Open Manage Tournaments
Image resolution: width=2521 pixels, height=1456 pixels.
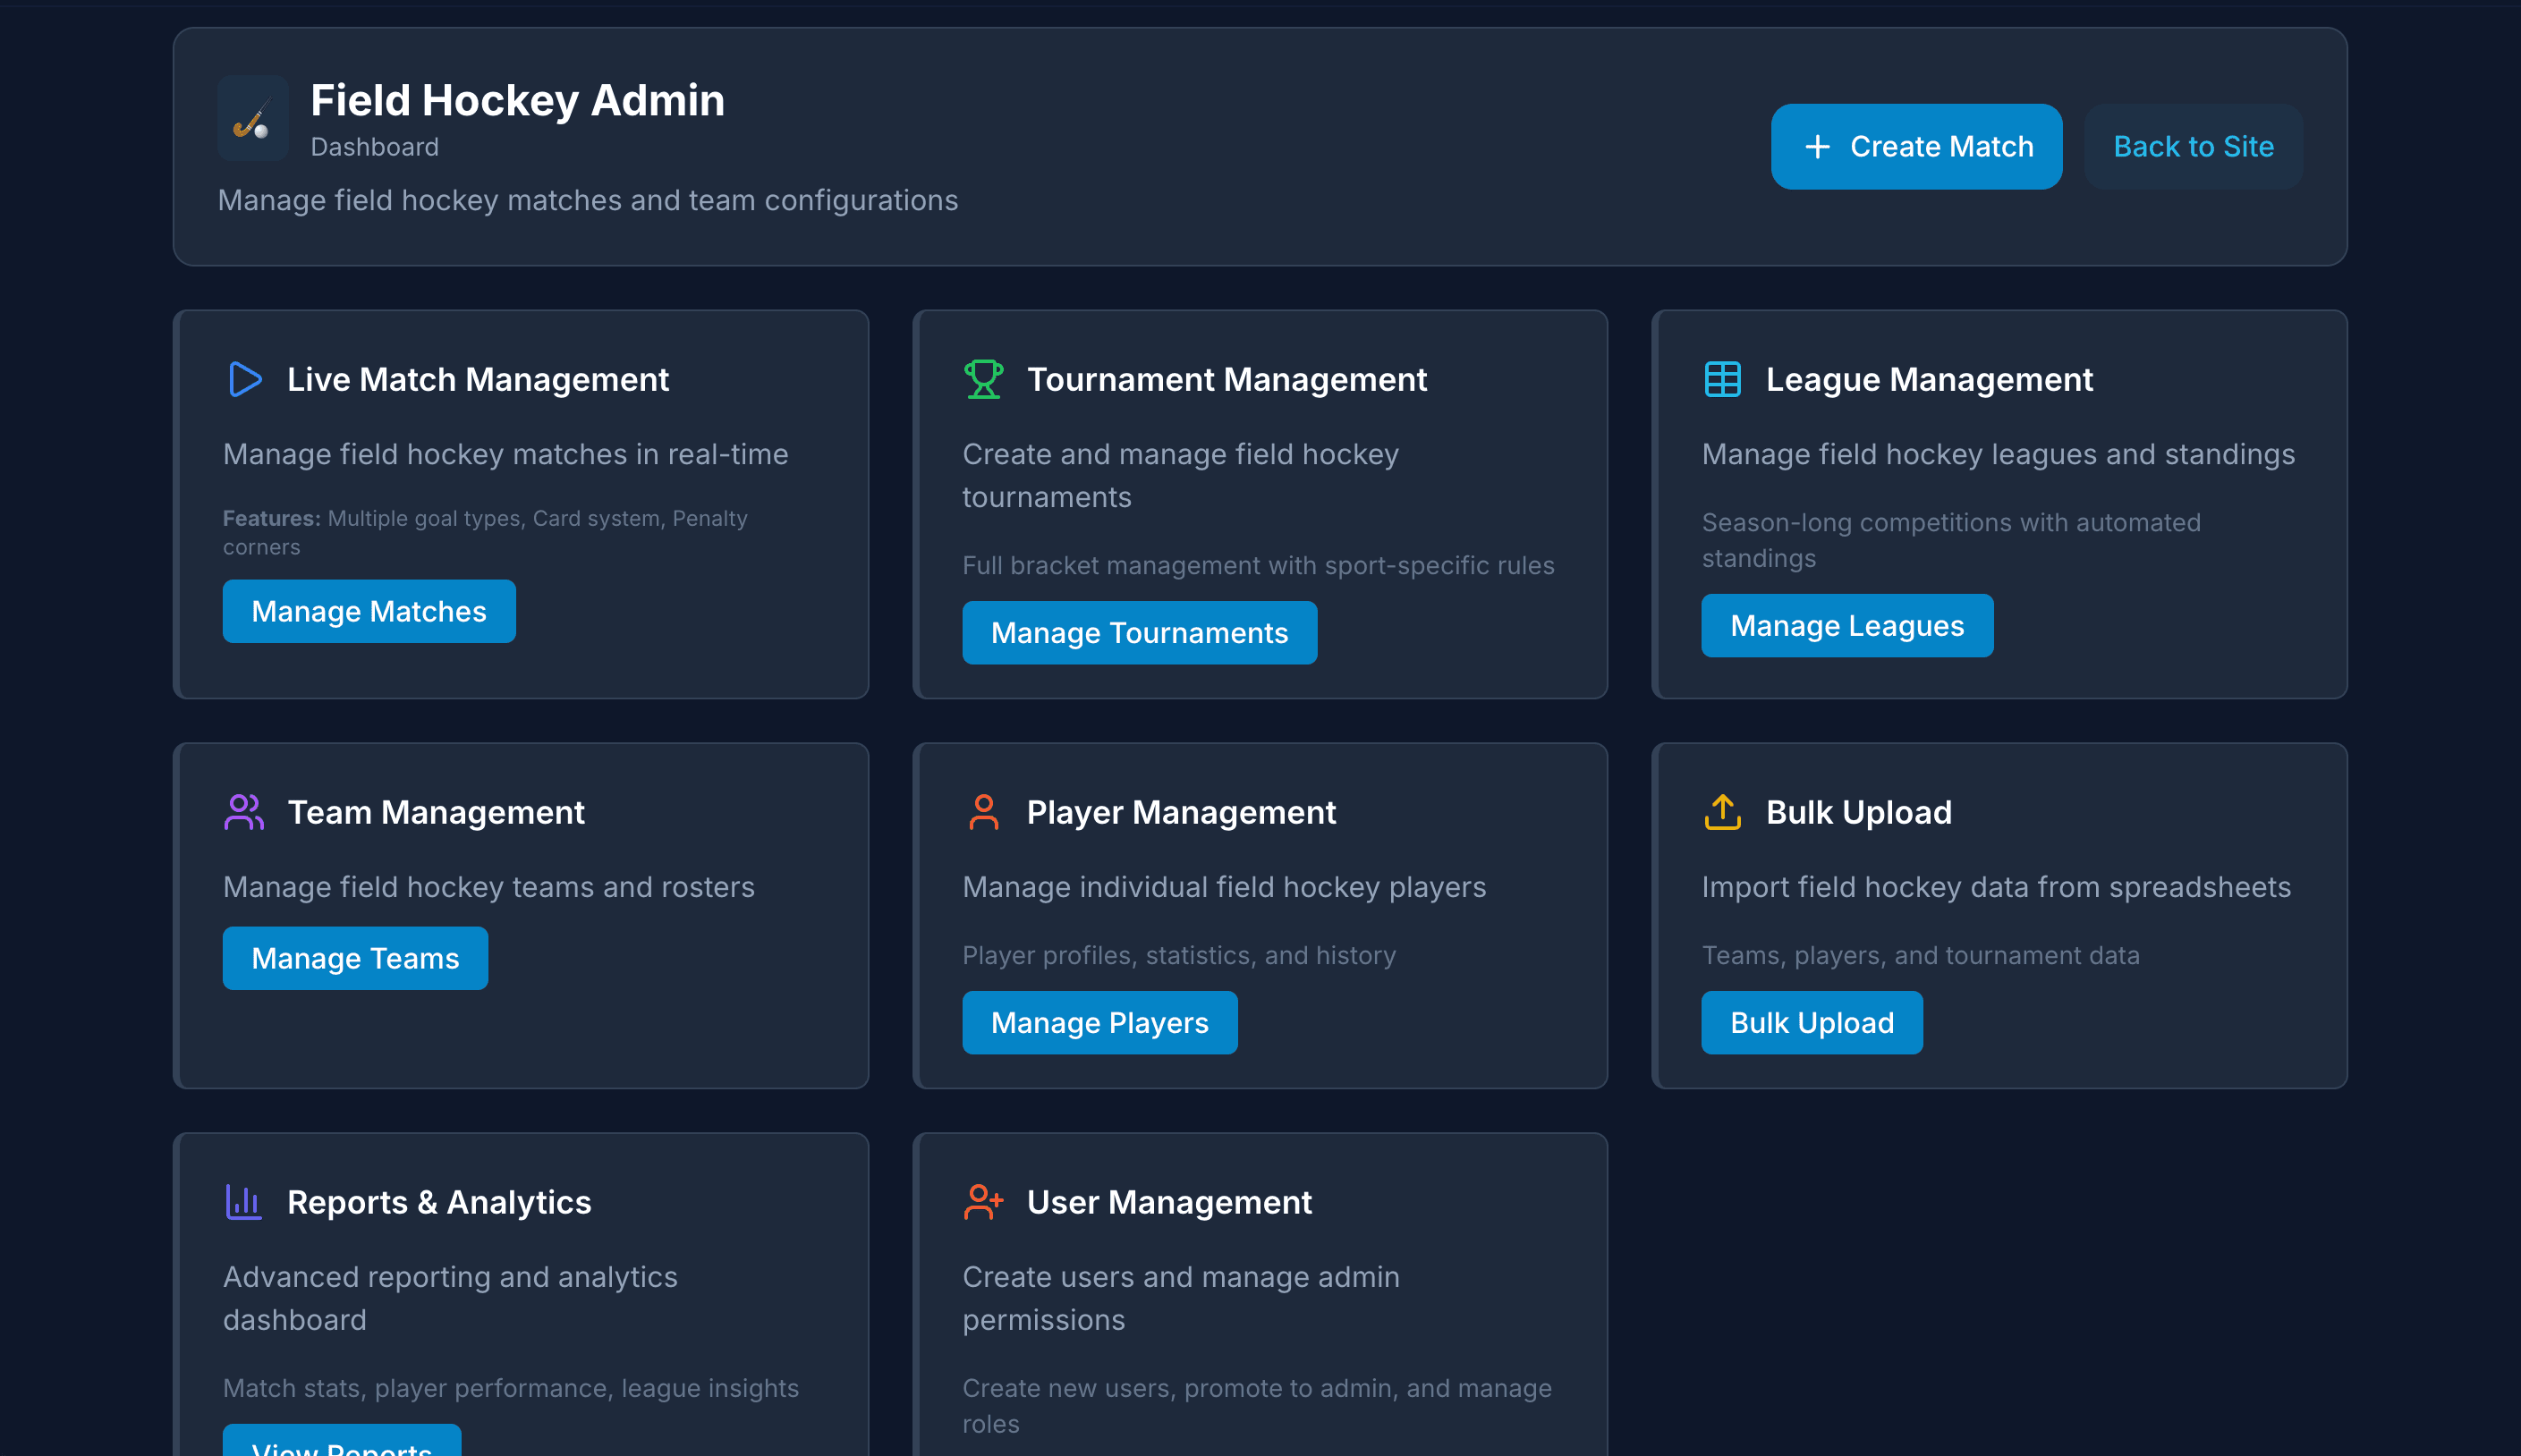coord(1139,633)
